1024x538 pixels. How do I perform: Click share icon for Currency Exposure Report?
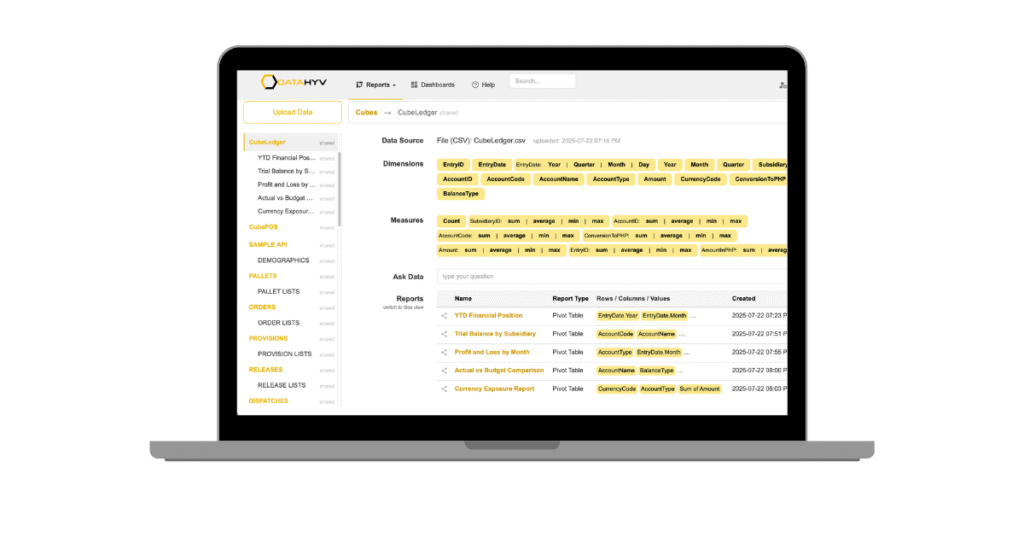(444, 388)
